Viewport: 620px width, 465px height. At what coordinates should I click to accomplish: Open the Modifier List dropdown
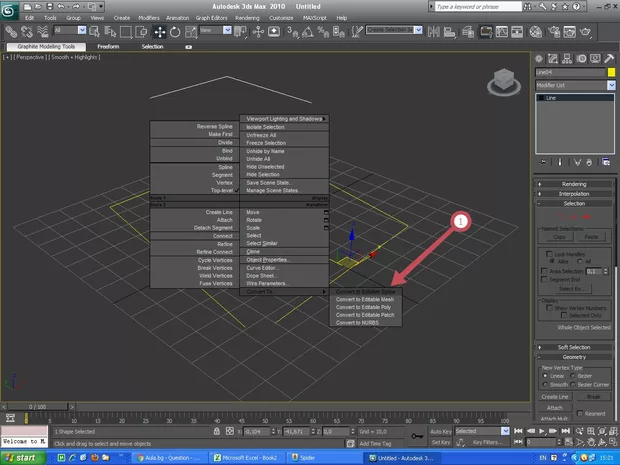point(573,85)
